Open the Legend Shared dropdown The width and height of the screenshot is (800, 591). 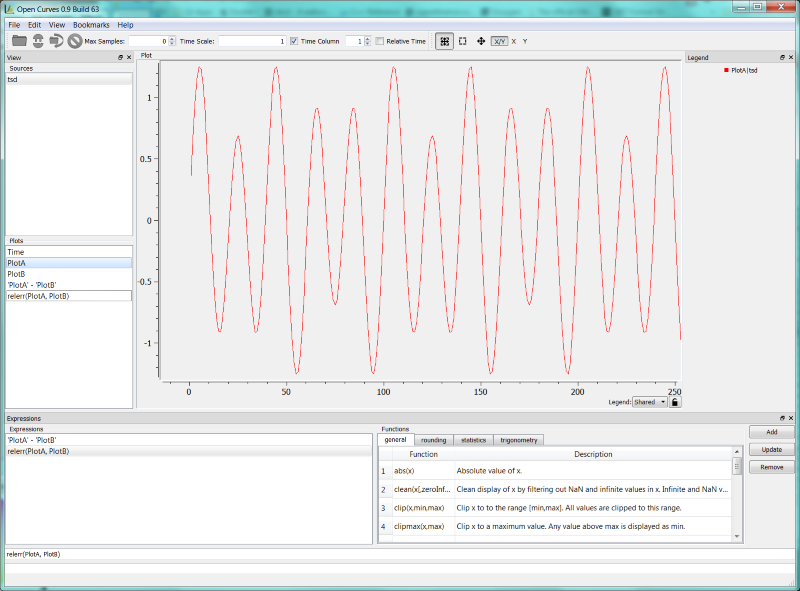coord(650,402)
